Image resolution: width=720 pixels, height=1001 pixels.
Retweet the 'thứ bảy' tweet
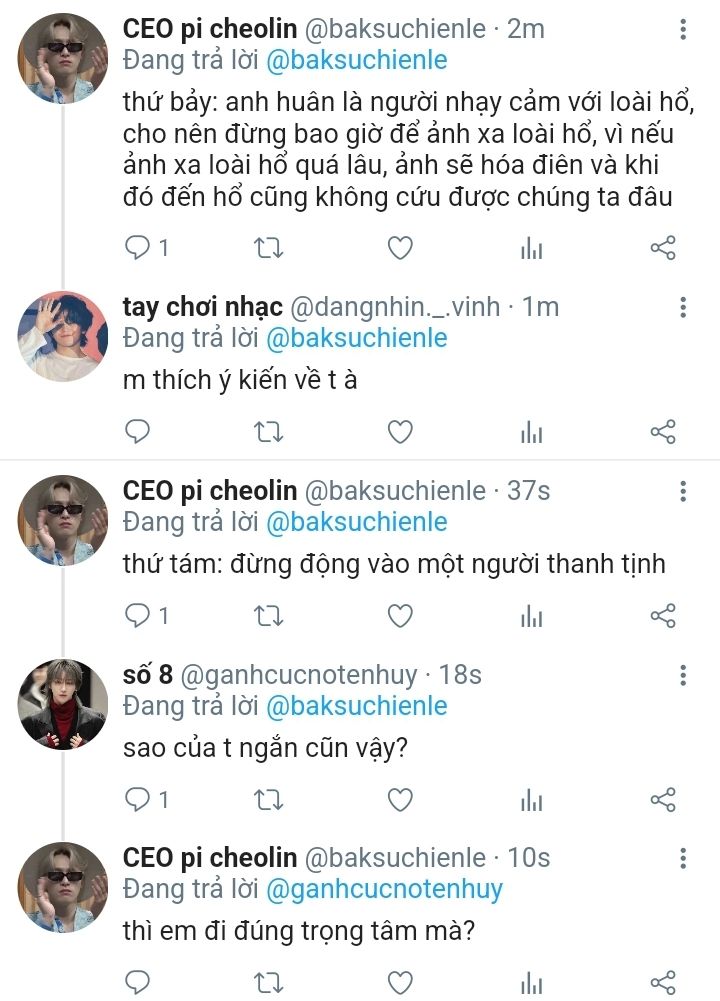270,247
